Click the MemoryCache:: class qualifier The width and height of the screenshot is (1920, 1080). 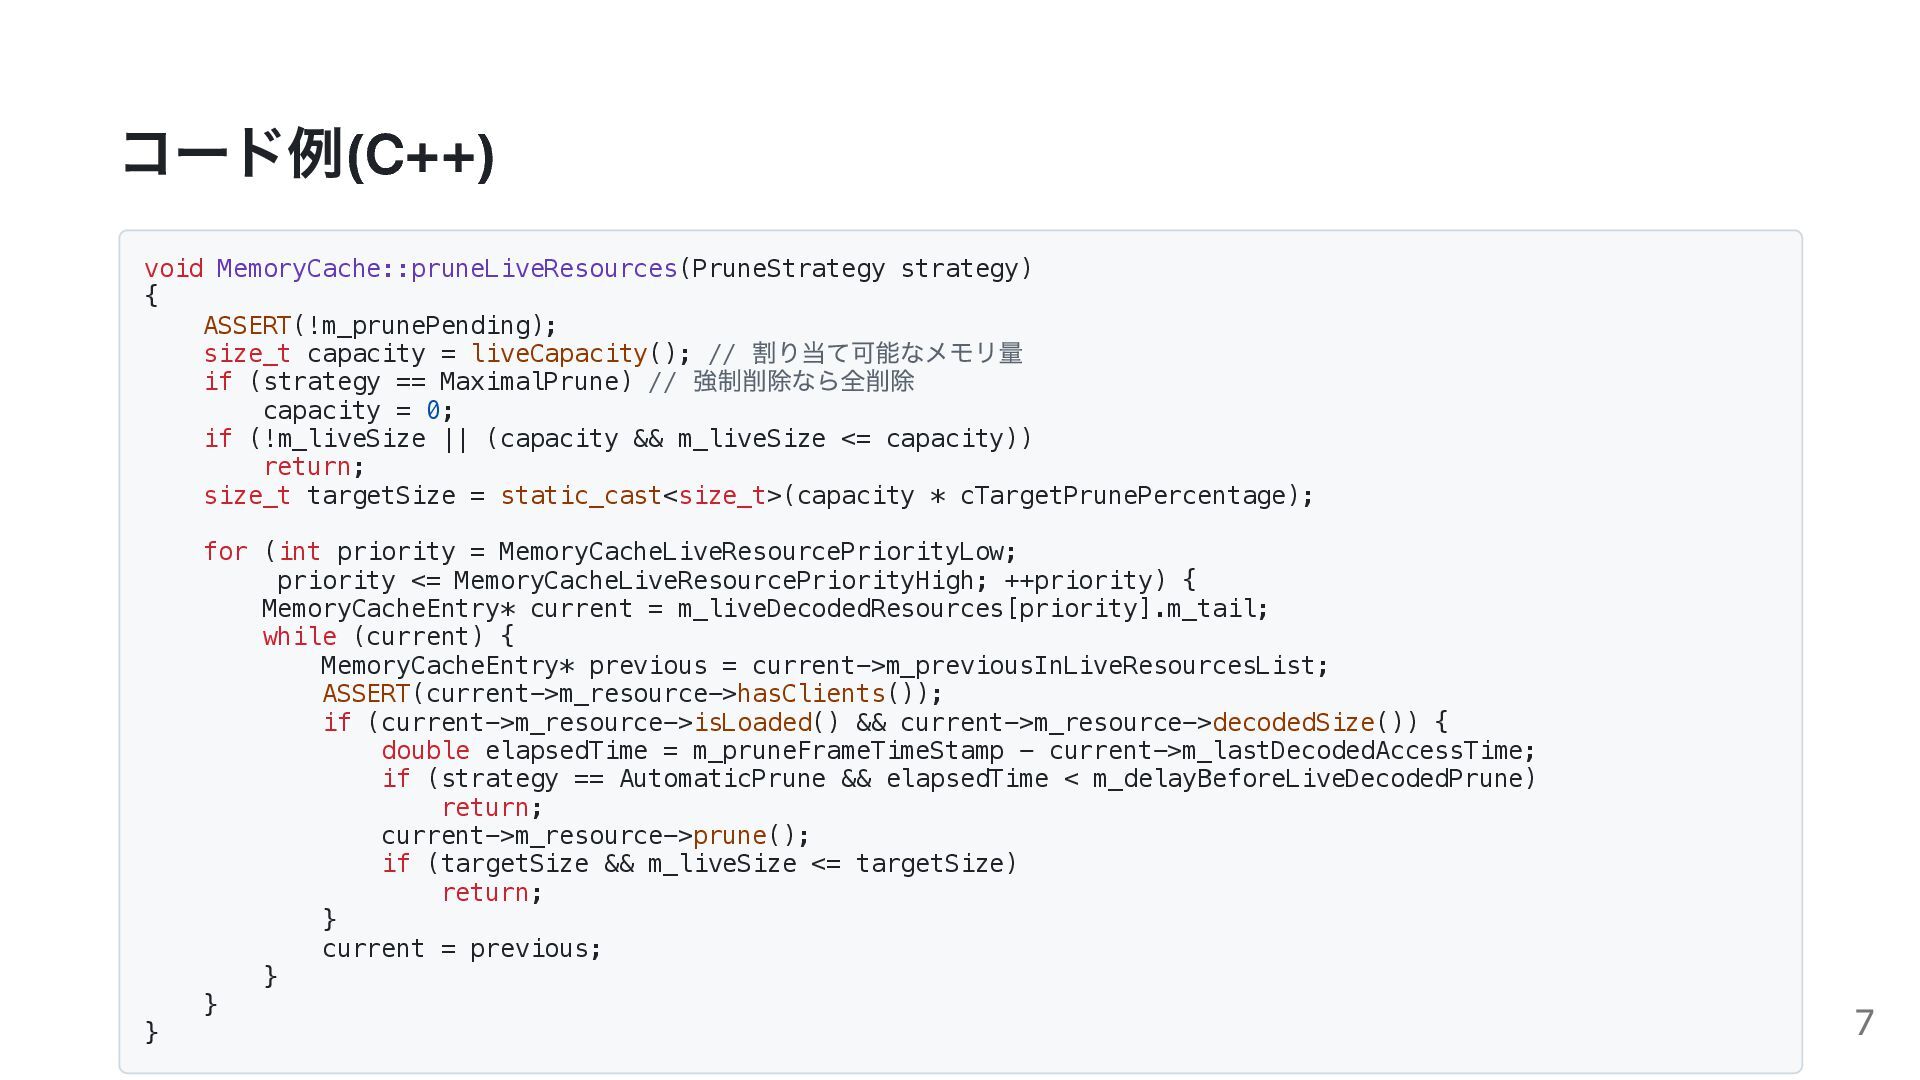[313, 268]
